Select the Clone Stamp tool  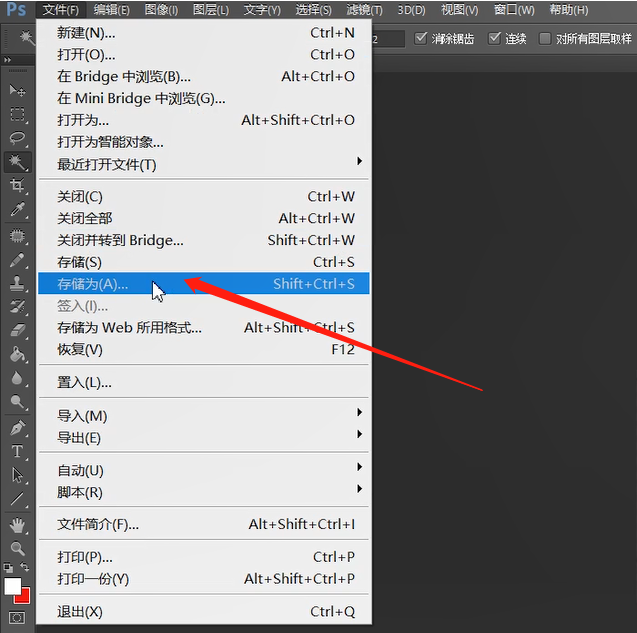pyautogui.click(x=17, y=284)
